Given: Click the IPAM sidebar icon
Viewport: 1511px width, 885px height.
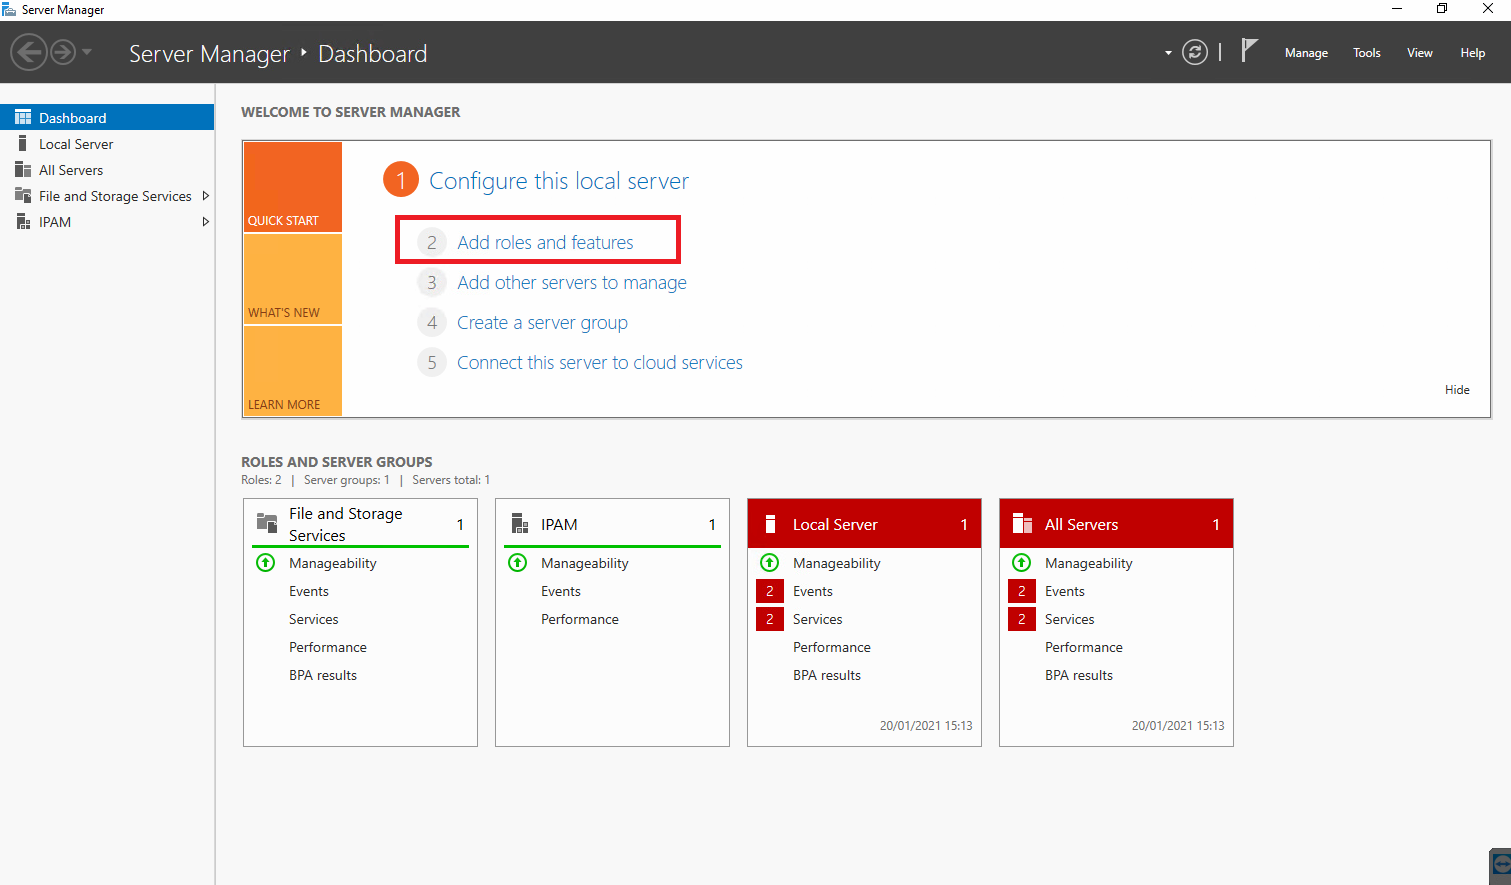Looking at the screenshot, I should click(23, 221).
